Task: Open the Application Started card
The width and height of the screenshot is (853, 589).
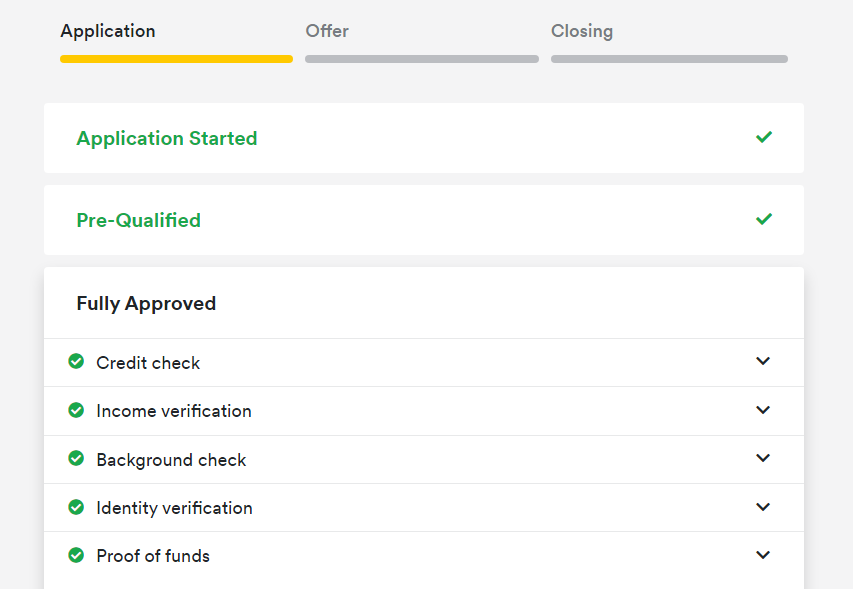Action: point(424,138)
